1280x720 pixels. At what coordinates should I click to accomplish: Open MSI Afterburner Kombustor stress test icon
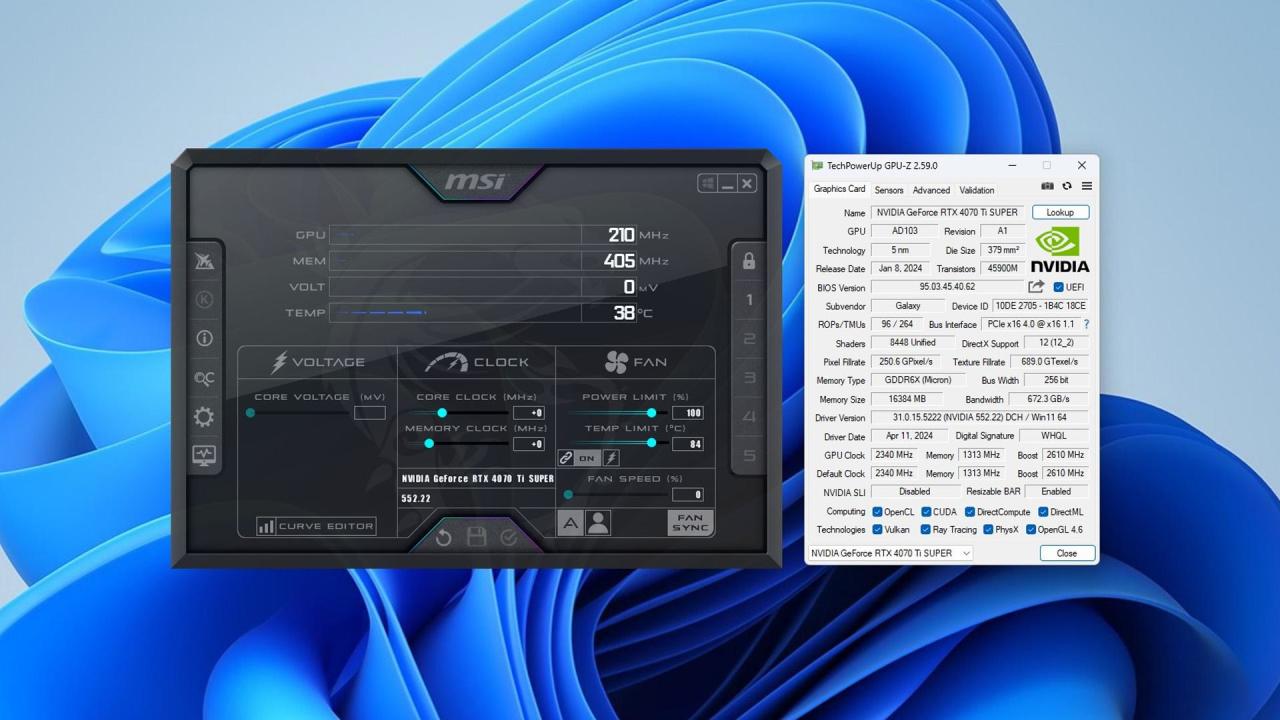point(204,299)
